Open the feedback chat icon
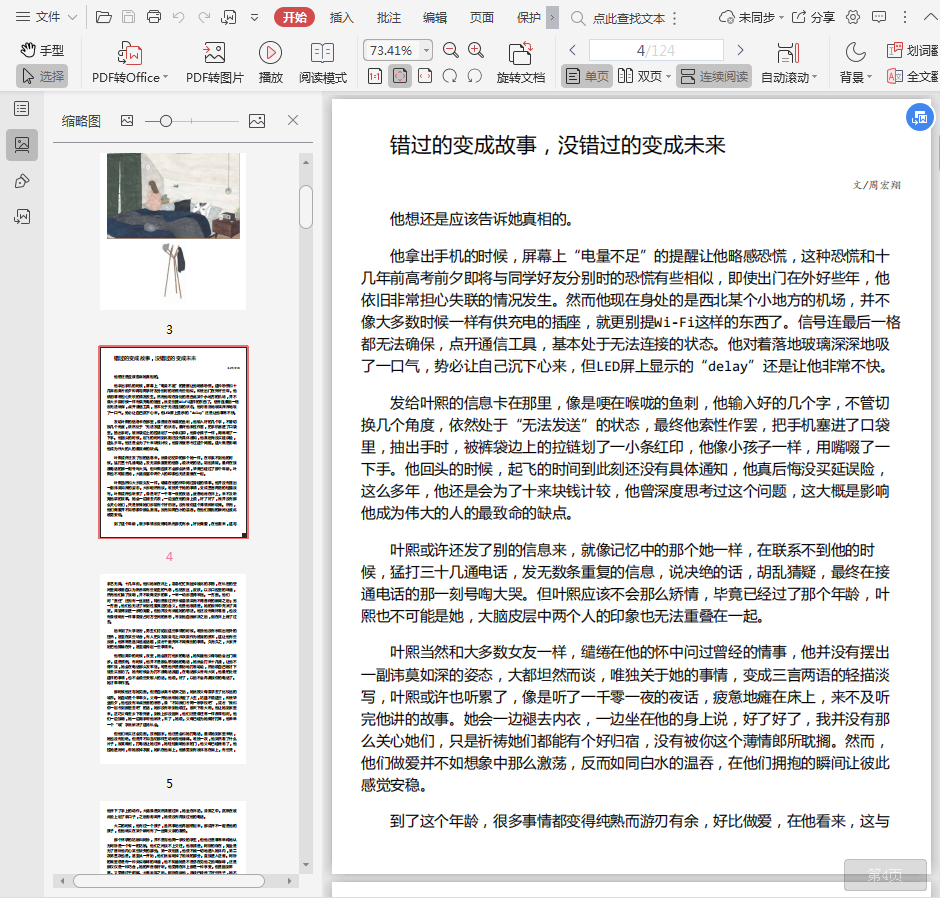Image resolution: width=940 pixels, height=898 pixels. click(879, 17)
